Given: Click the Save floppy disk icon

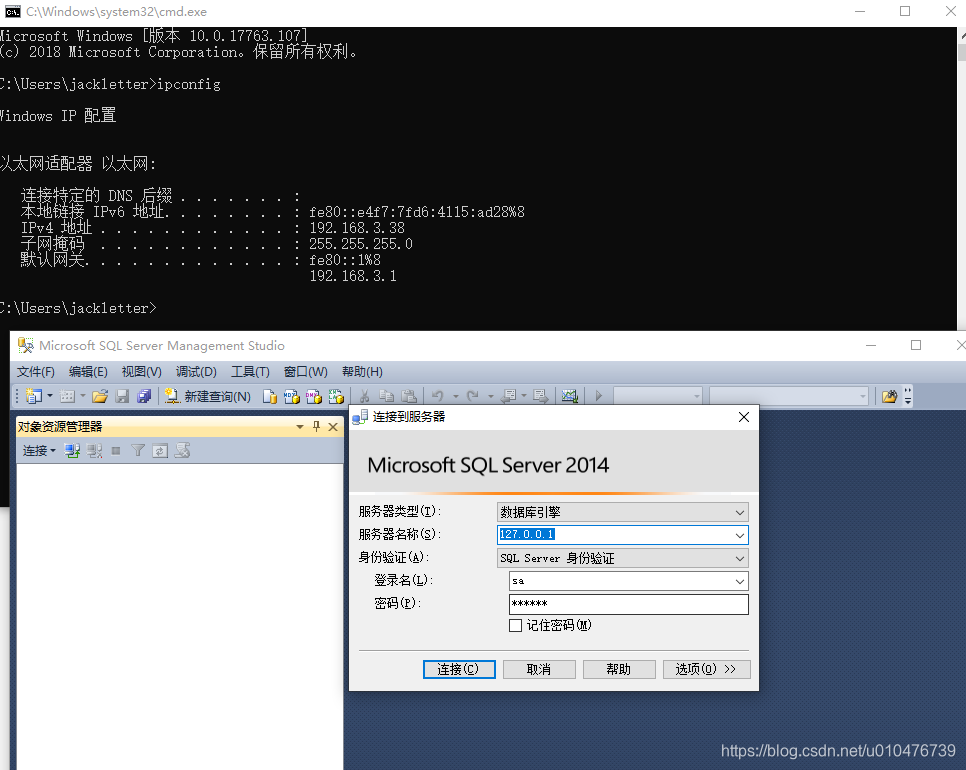Looking at the screenshot, I should (122, 396).
